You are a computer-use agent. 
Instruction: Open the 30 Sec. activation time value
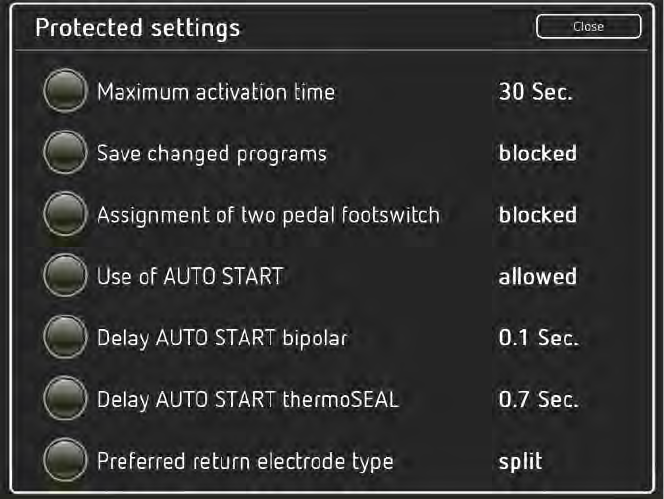pyautogui.click(x=535, y=93)
